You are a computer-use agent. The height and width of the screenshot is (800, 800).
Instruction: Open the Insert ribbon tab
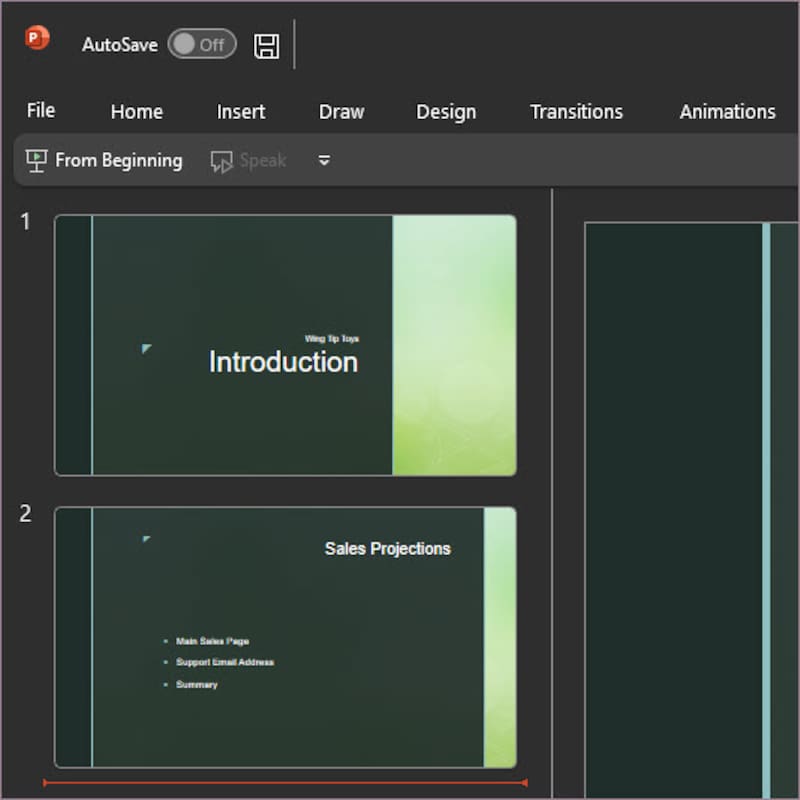pos(241,112)
